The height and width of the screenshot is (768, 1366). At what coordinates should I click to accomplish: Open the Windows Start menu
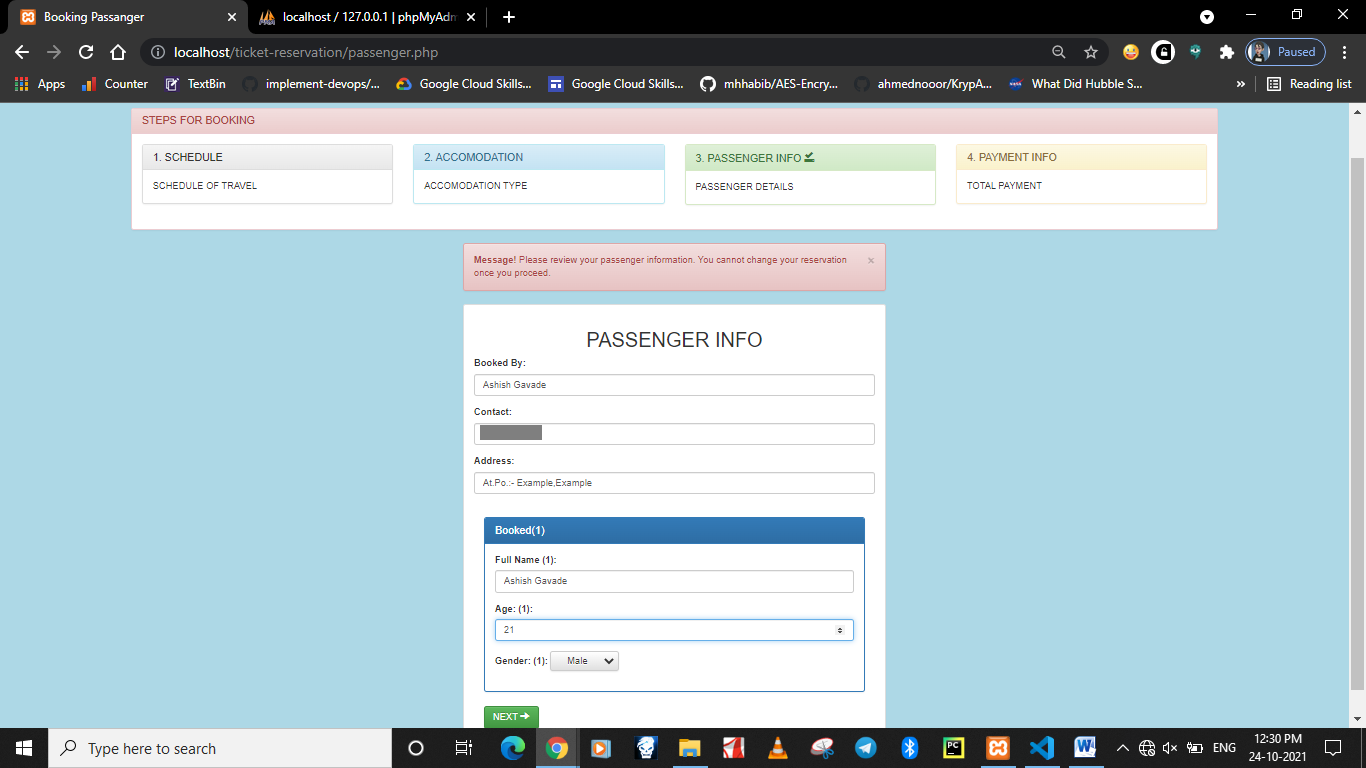click(x=24, y=748)
